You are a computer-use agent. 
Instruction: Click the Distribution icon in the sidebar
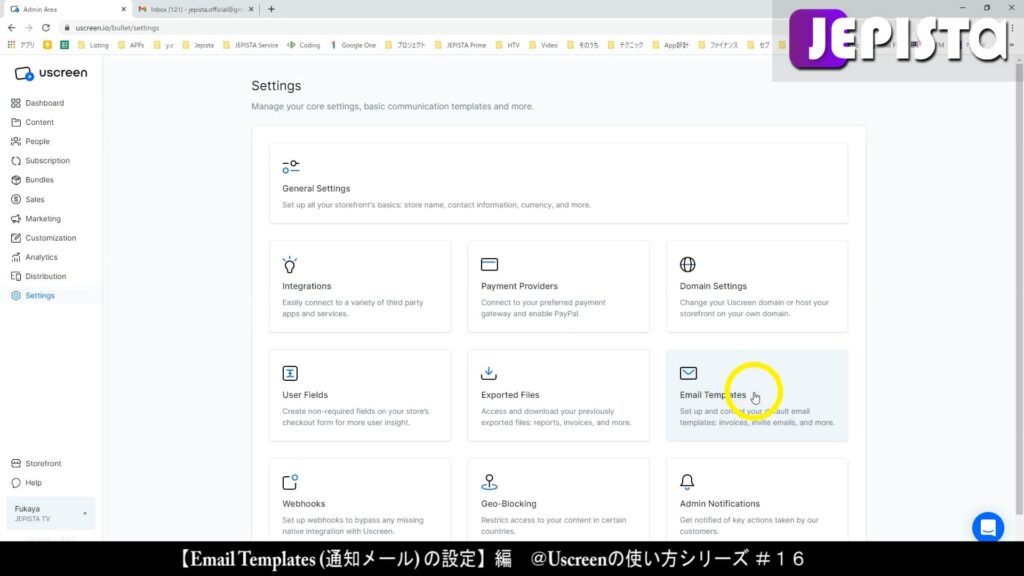[16, 276]
